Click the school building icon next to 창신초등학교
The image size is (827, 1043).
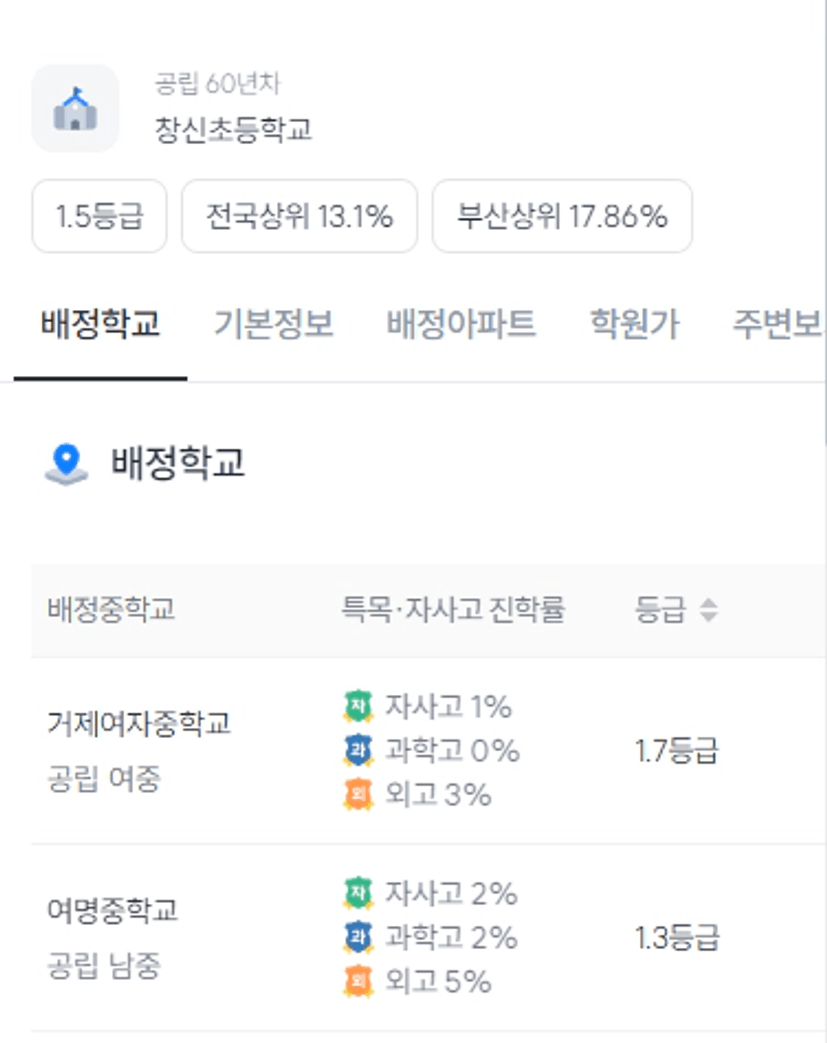(75, 108)
